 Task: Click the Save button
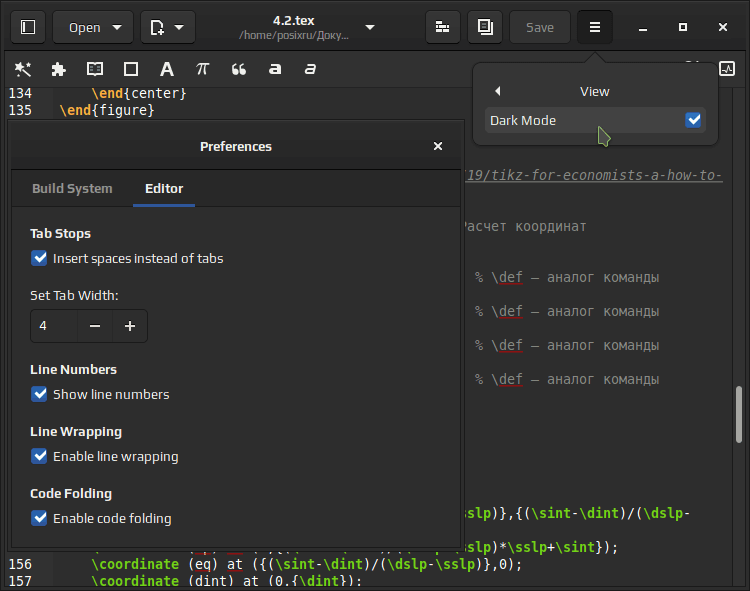(x=540, y=27)
